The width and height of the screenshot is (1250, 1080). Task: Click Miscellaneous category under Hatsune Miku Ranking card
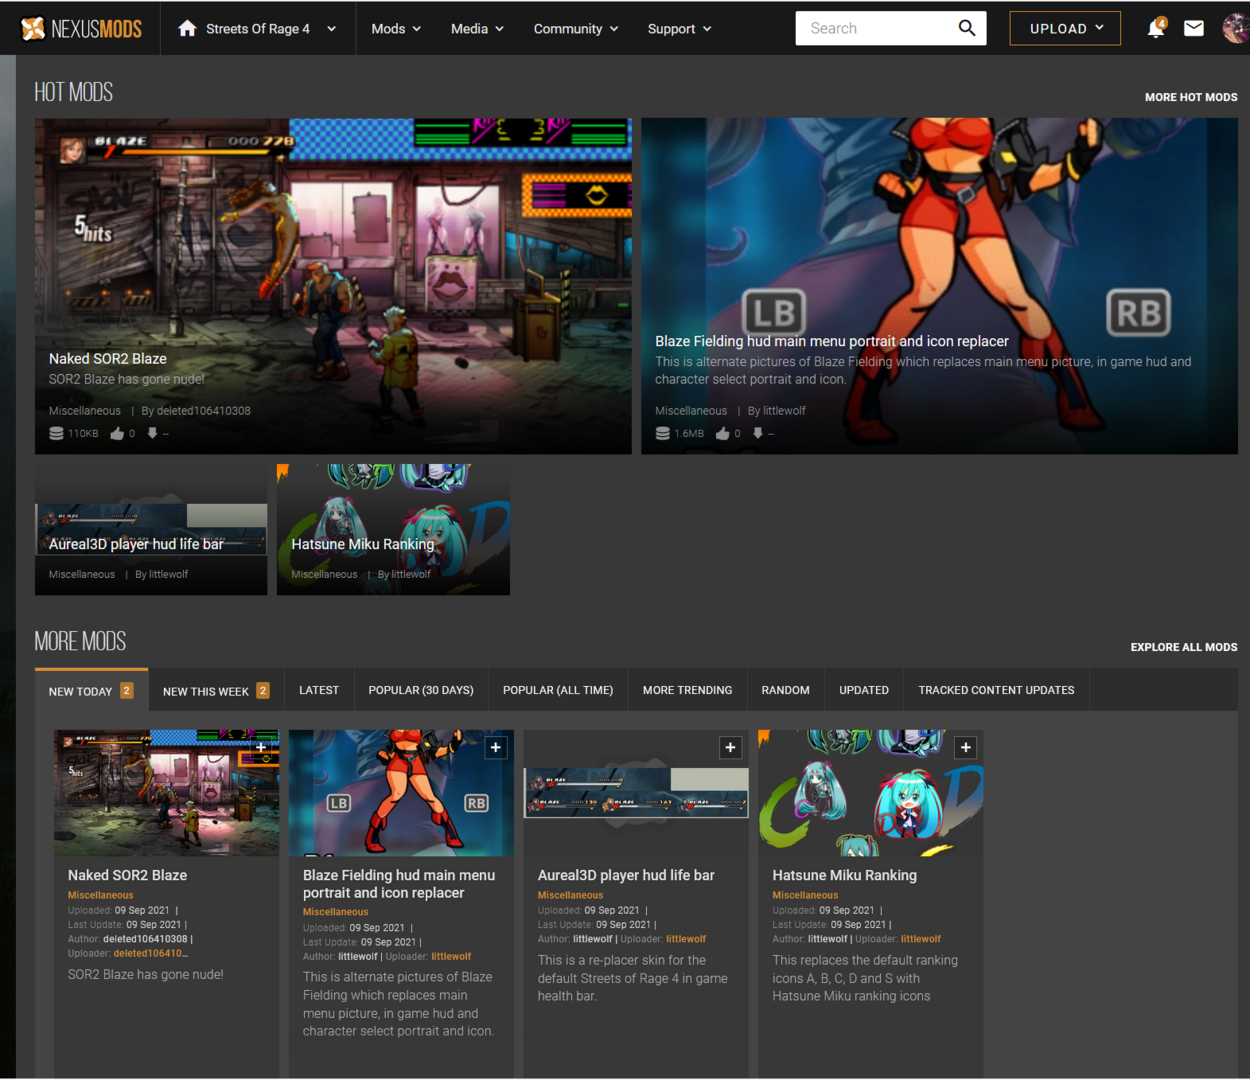[805, 895]
